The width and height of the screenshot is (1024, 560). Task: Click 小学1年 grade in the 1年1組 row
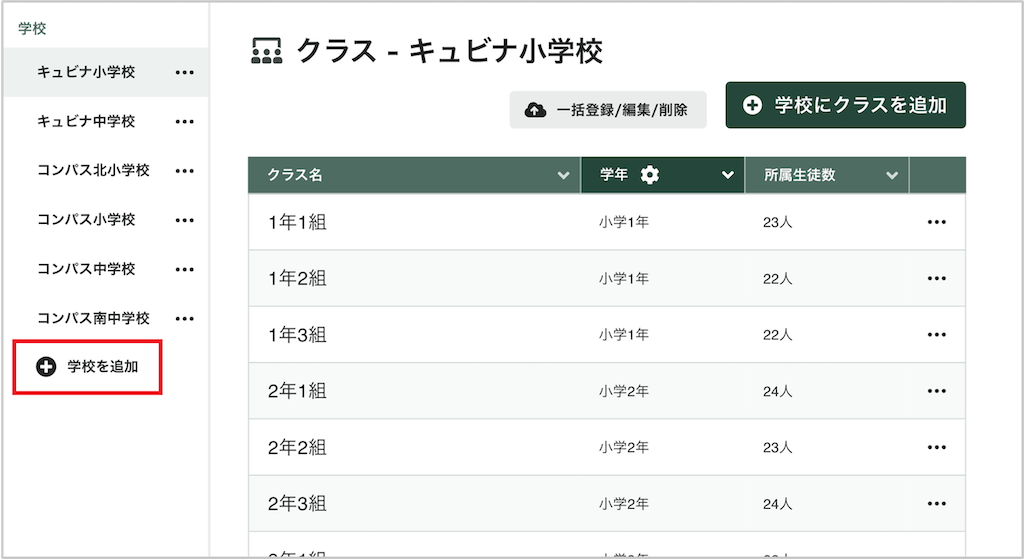click(624, 223)
